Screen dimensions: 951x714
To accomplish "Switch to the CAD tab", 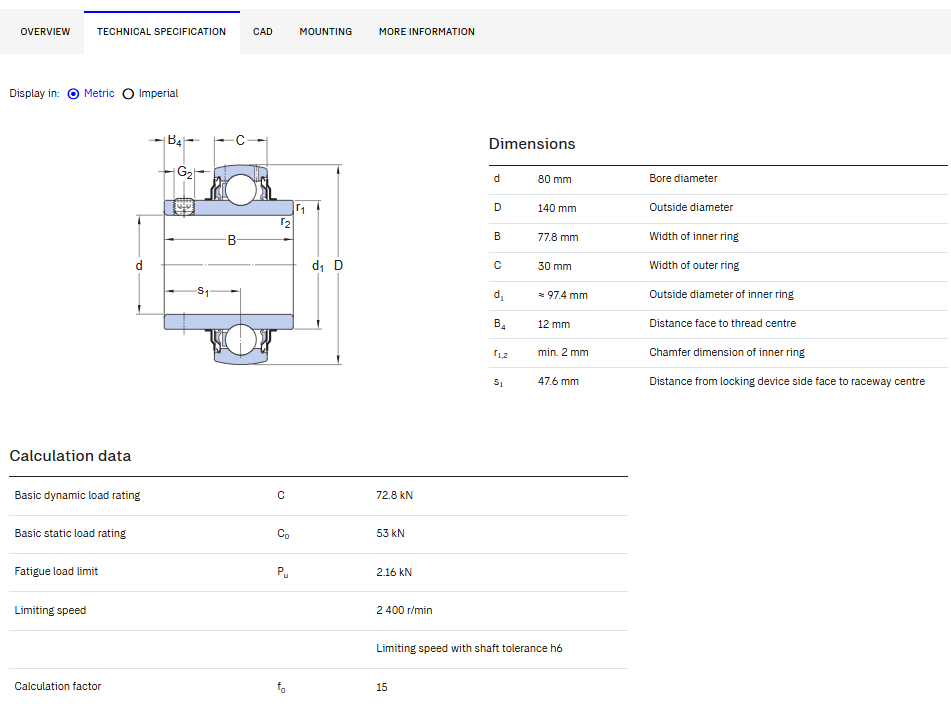I will [x=263, y=32].
